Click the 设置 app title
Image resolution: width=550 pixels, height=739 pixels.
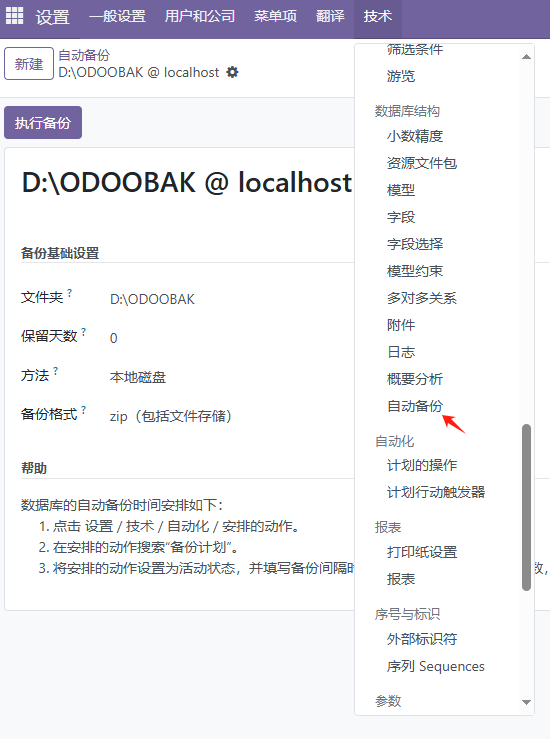click(52, 17)
